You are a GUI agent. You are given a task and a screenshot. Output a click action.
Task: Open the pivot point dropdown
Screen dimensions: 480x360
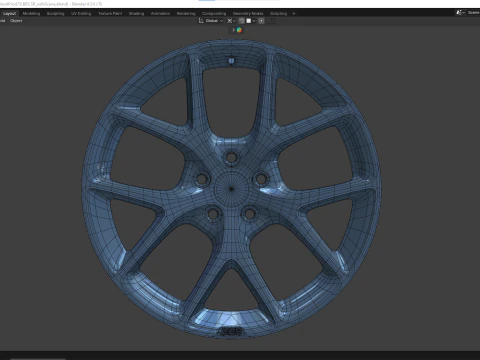(231, 21)
